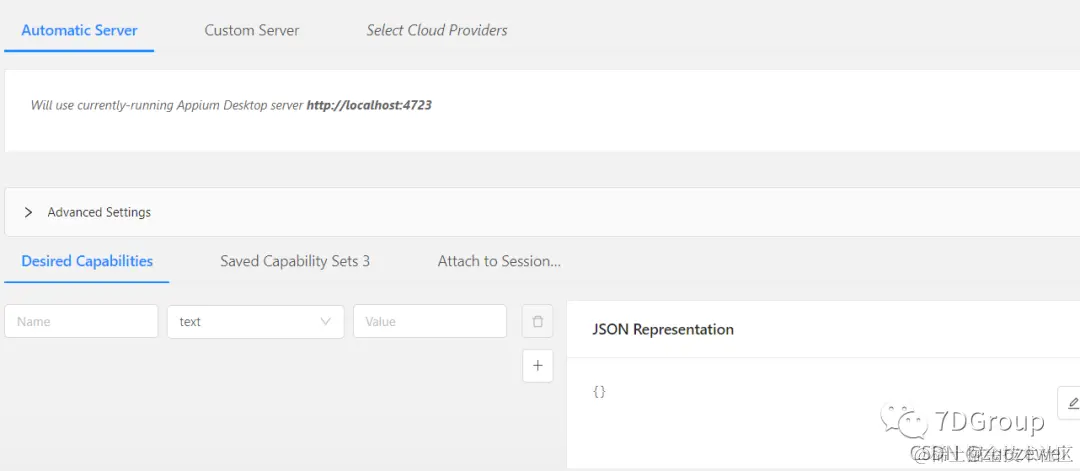Focus the capability Name input field
1080x471 pixels.
81,322
